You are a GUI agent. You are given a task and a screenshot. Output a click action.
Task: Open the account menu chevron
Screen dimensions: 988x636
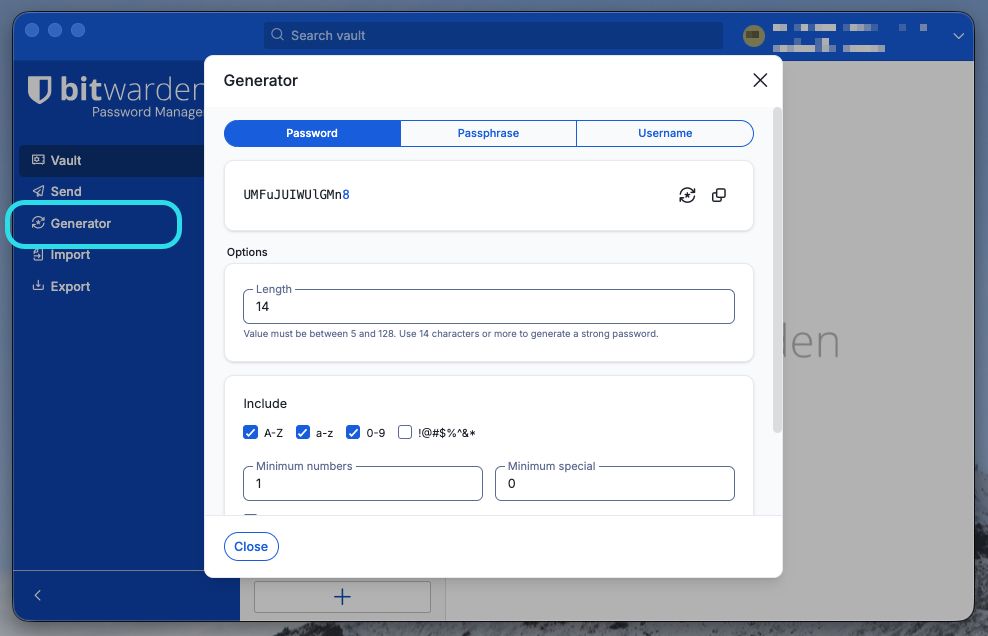(x=957, y=36)
